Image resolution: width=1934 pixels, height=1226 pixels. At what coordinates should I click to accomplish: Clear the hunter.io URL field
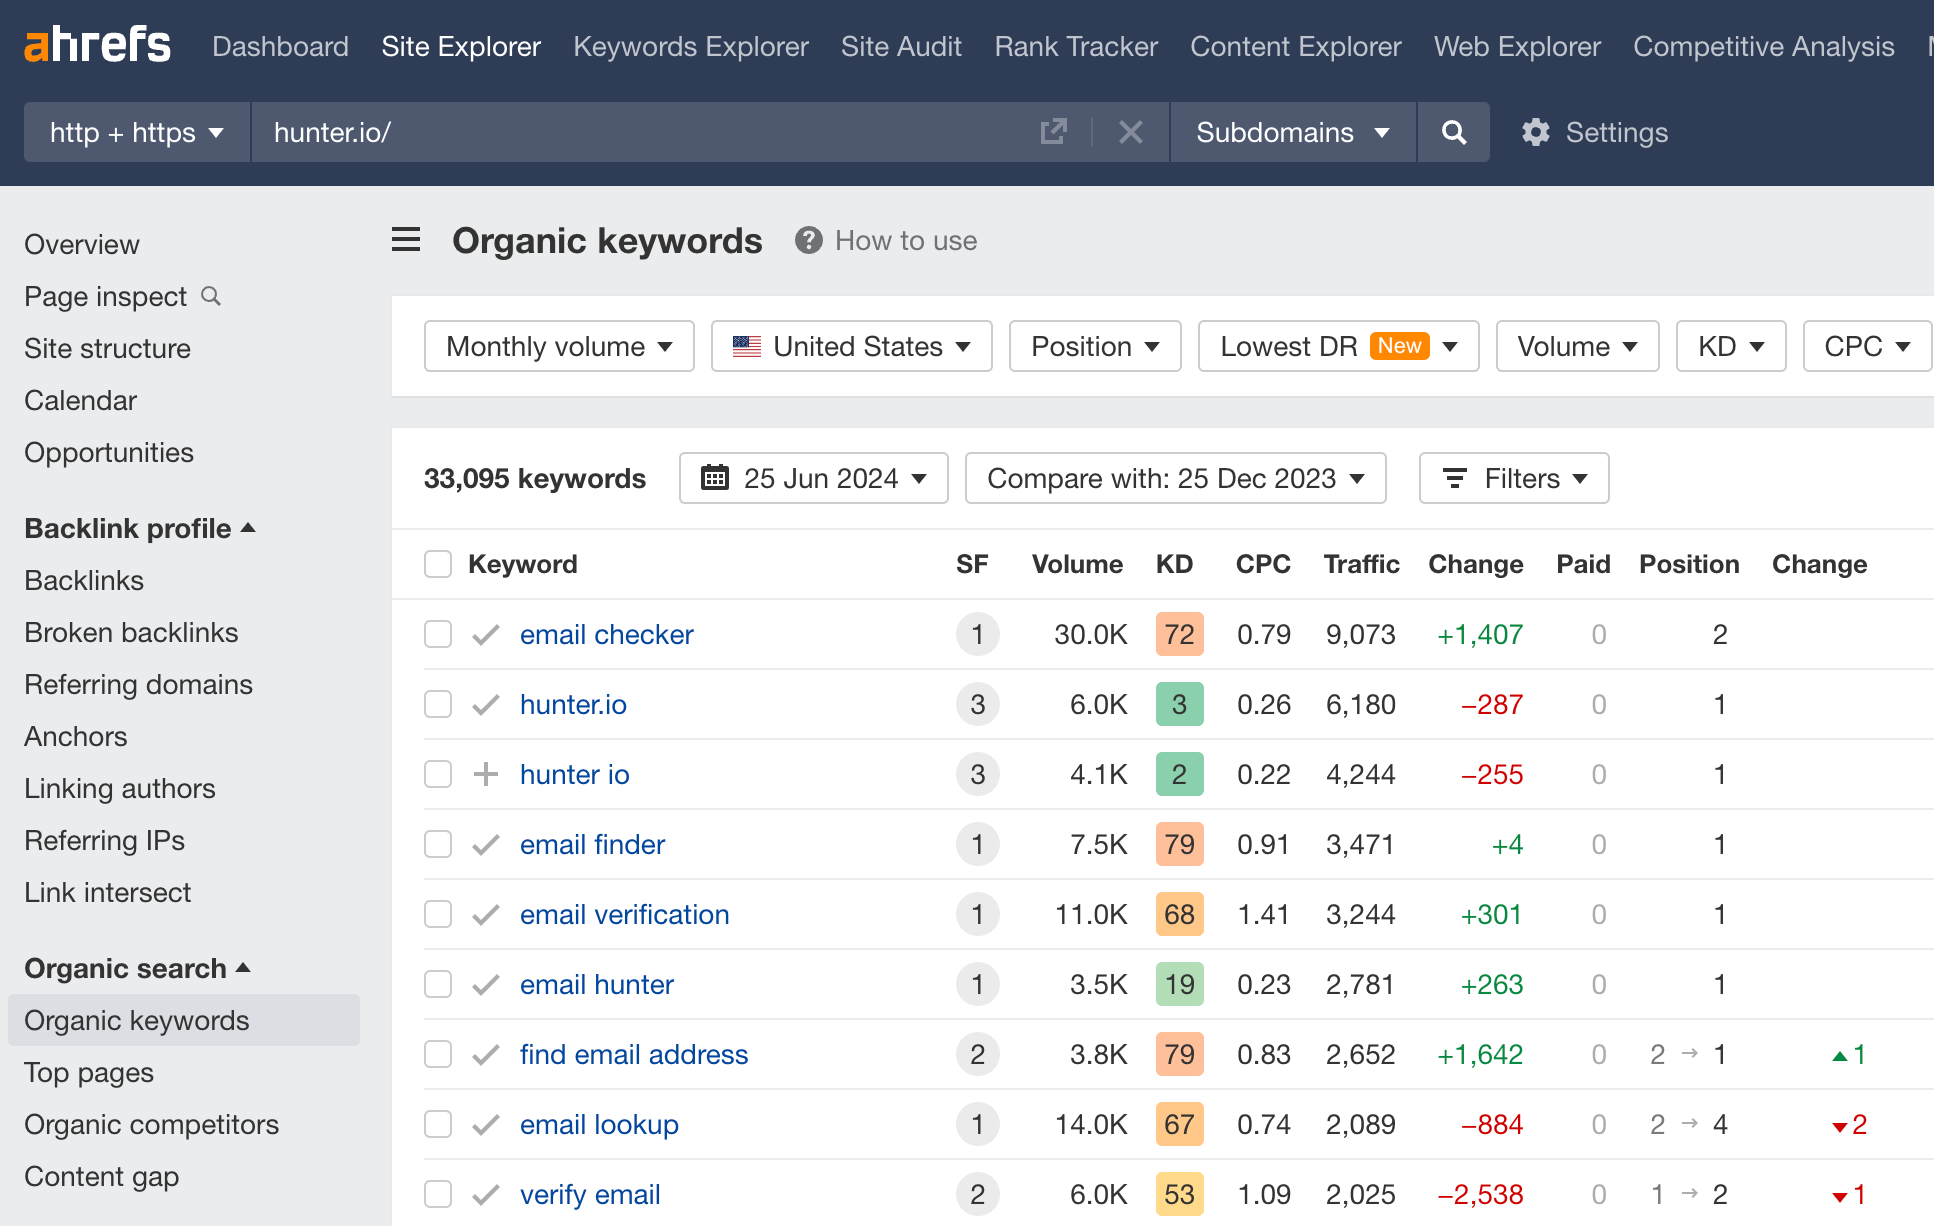(1131, 132)
